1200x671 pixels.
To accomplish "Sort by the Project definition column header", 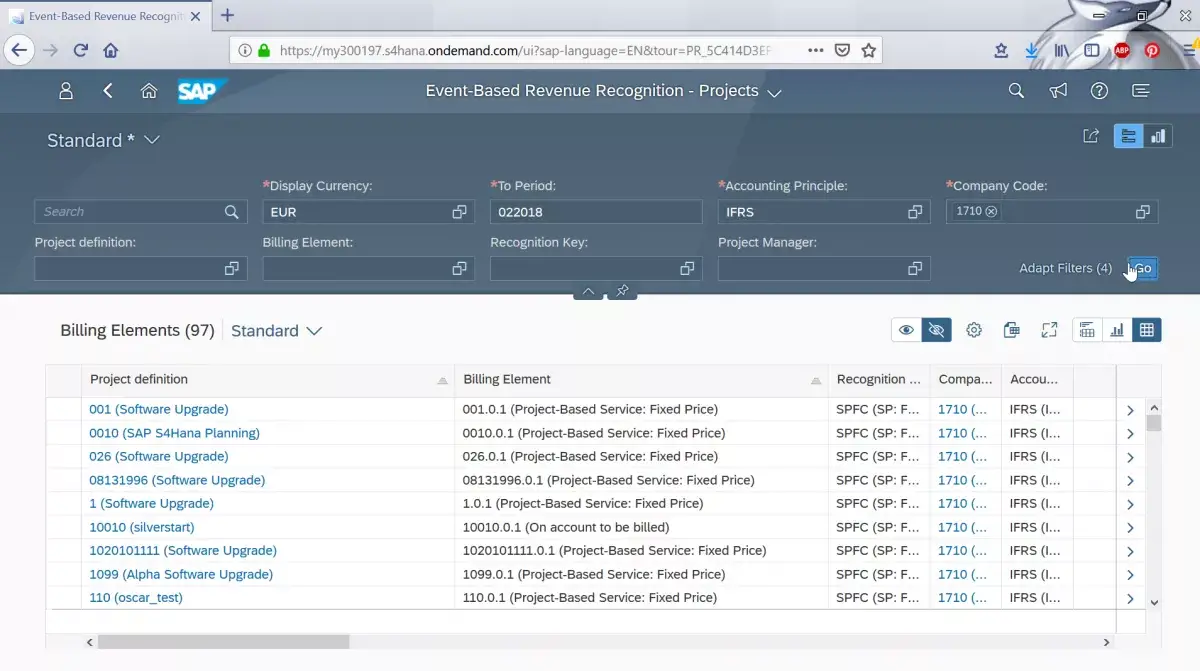I will coord(267,380).
